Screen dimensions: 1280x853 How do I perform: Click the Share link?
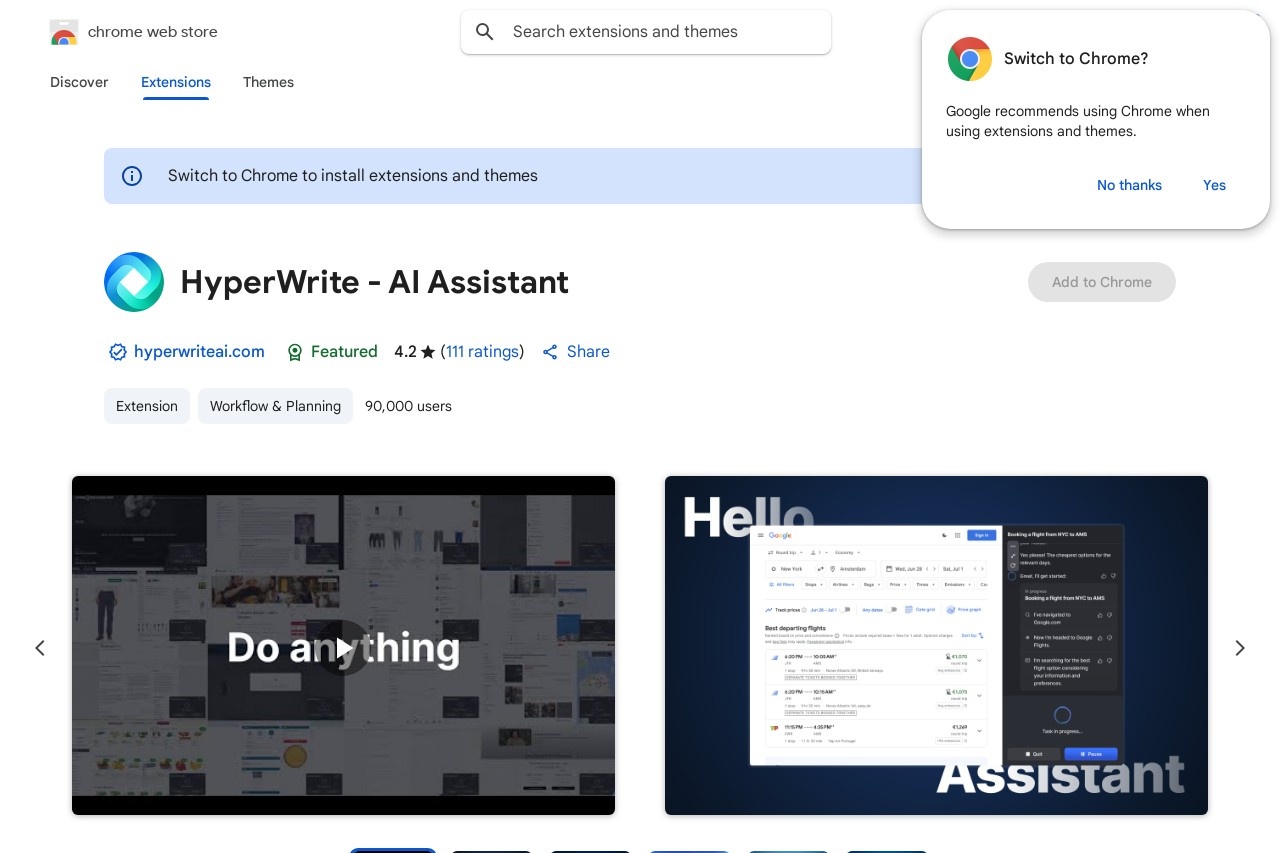click(x=576, y=351)
